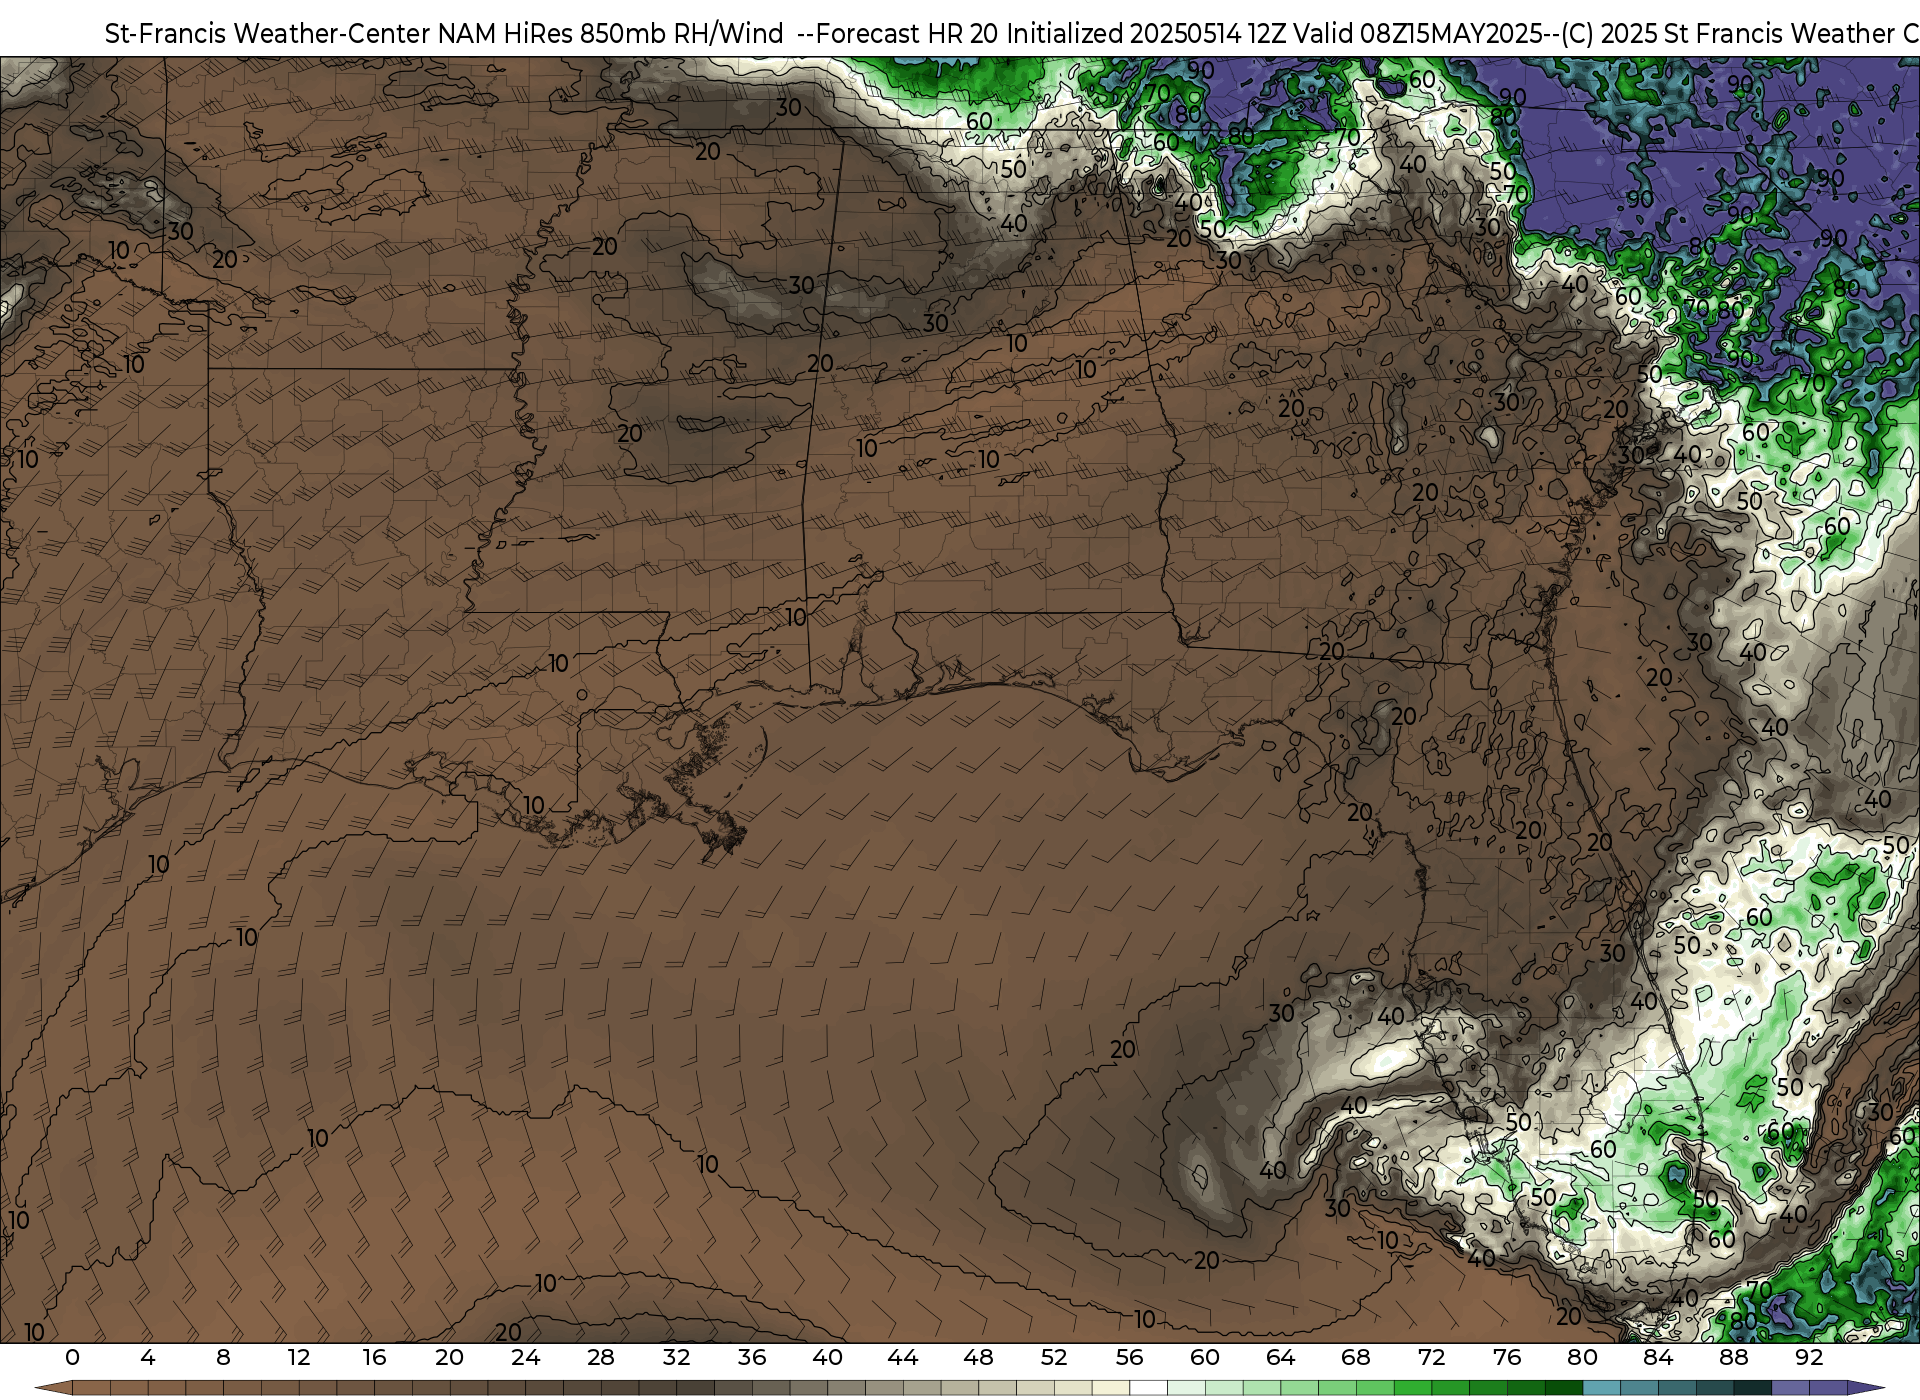The width and height of the screenshot is (1920, 1400).
Task: Click the '48' label on the color scale
Action: click(978, 1357)
